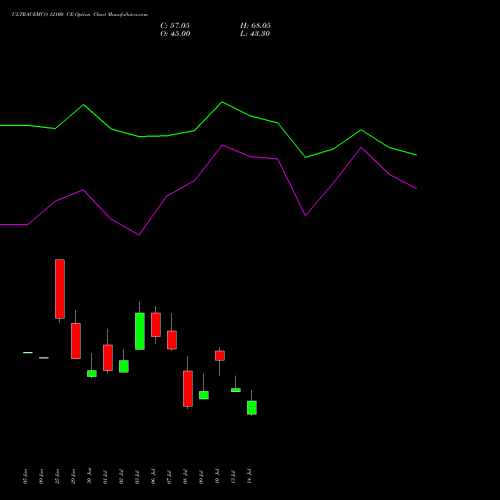This screenshot has width=500, height=500.
Task: Click the 01 Jul date axis label
Action: (105, 477)
